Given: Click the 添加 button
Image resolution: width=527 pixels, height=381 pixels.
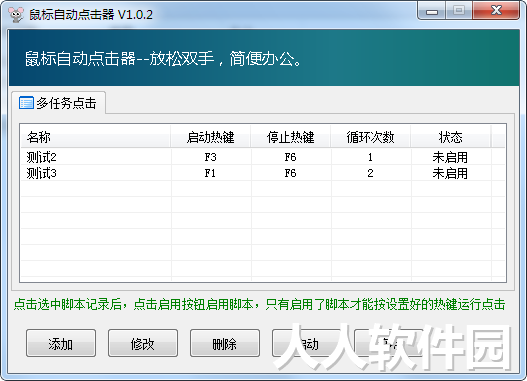Looking at the screenshot, I should 61,343.
